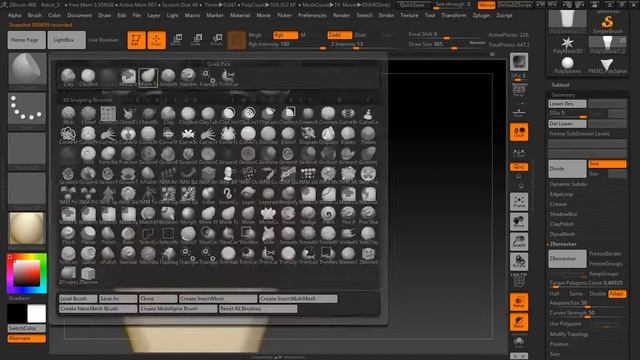The height and width of the screenshot is (360, 640).
Task: Click the Divide button
Action: [x=567, y=169]
